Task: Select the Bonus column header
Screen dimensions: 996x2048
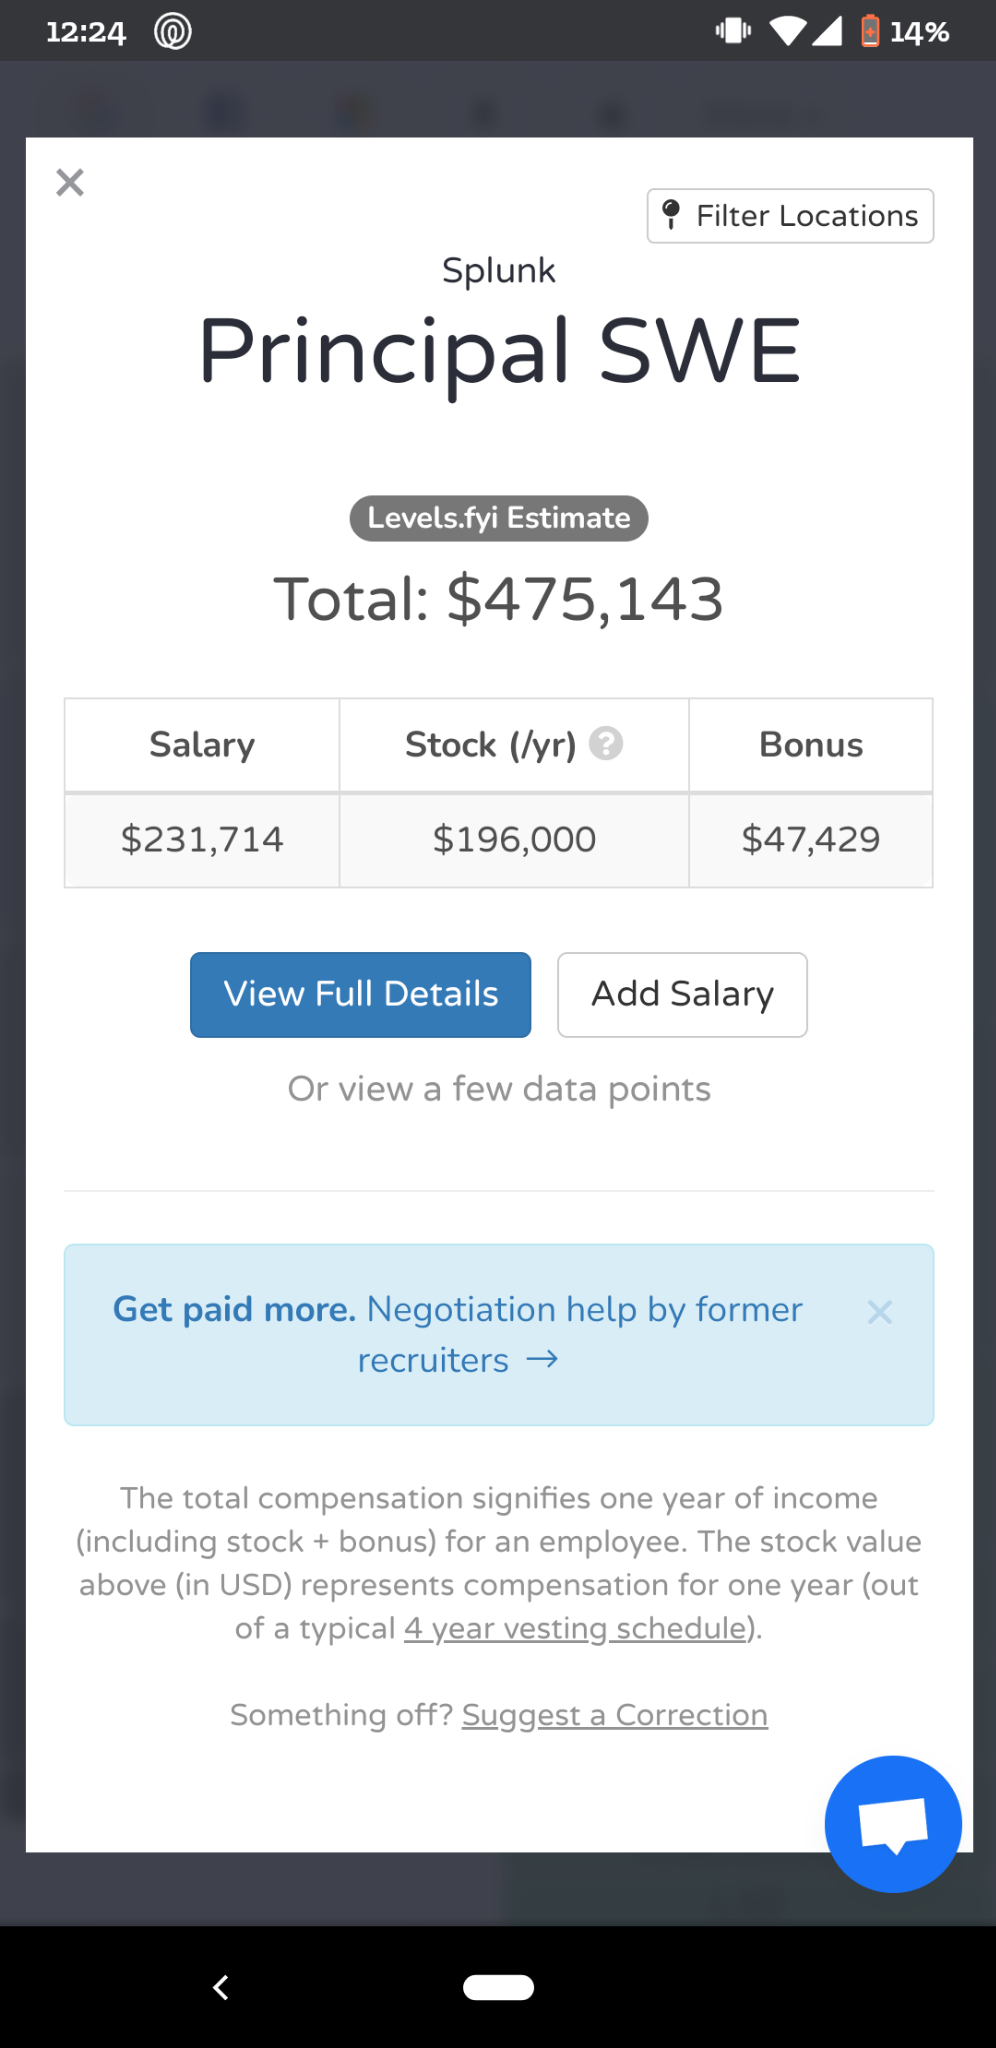Action: [x=811, y=745]
